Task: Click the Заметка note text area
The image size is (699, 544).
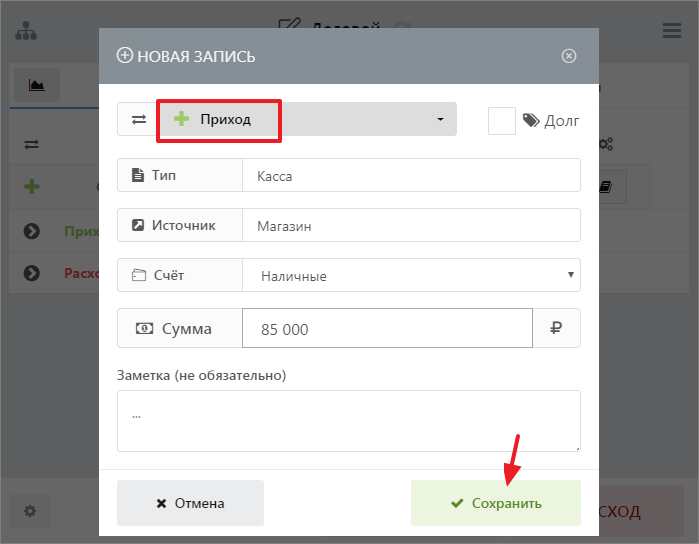Action: 348,420
